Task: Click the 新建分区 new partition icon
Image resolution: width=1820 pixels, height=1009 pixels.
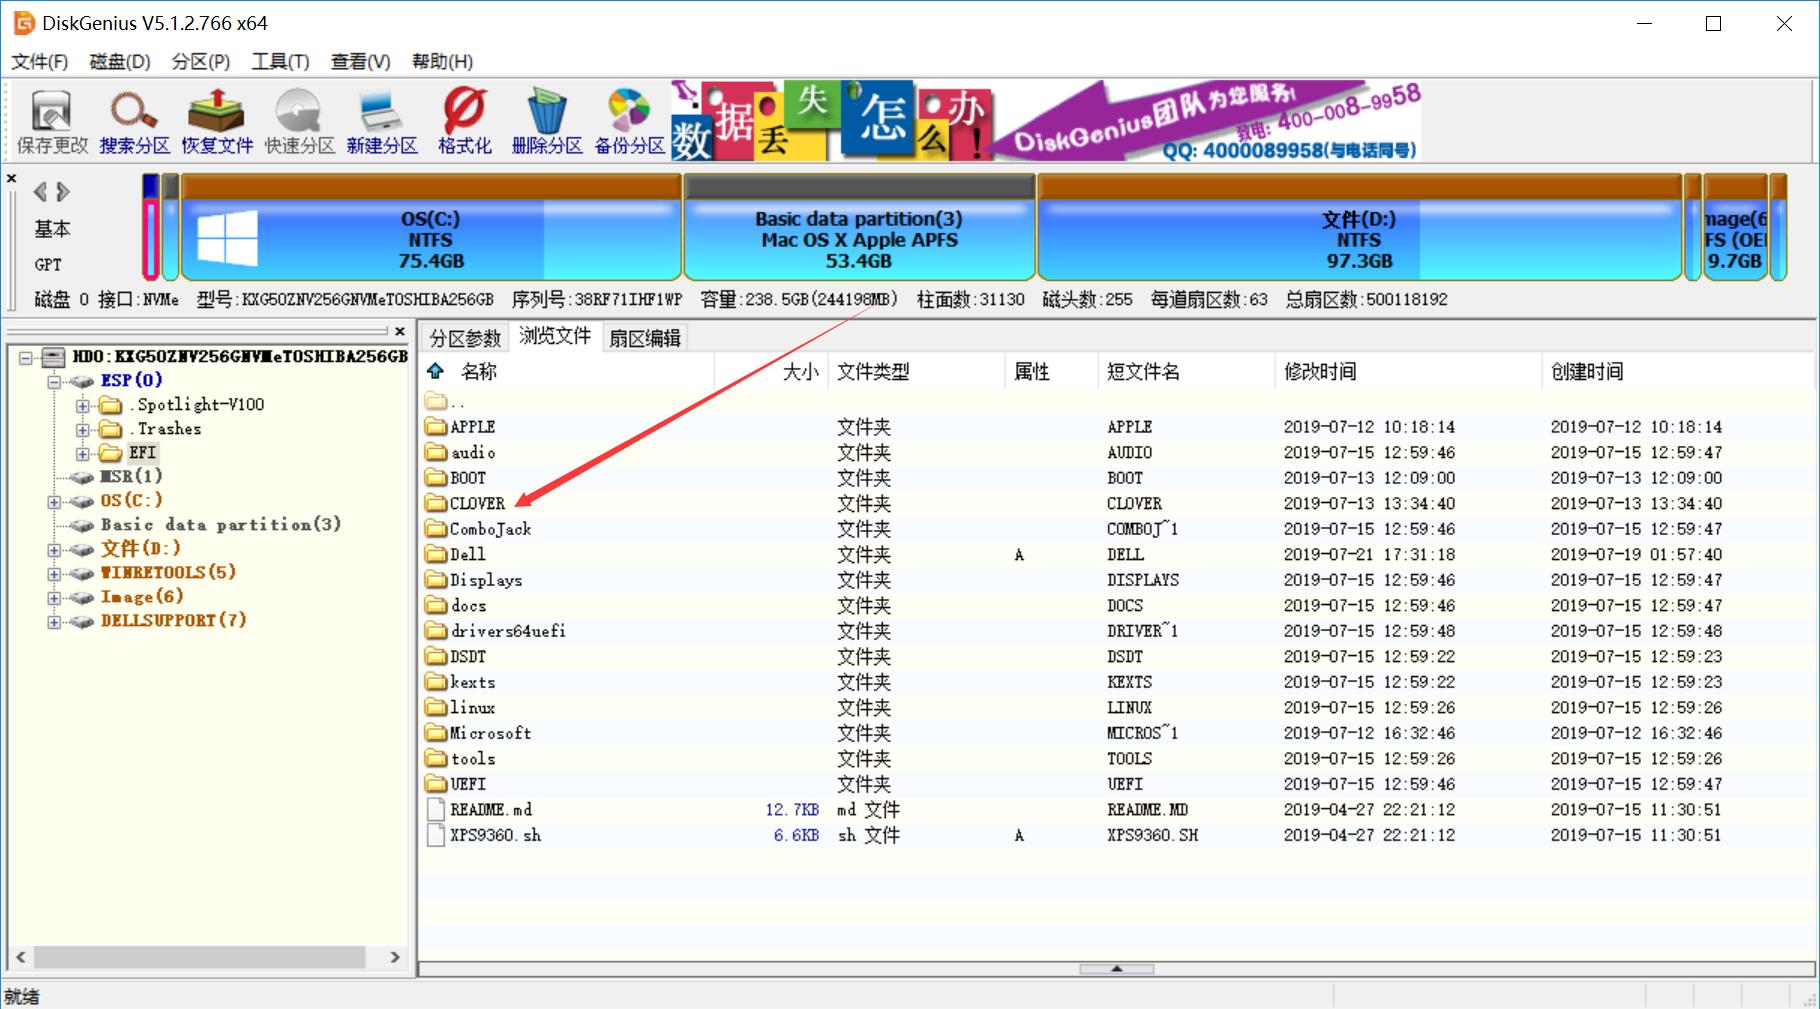Action: pos(380,118)
